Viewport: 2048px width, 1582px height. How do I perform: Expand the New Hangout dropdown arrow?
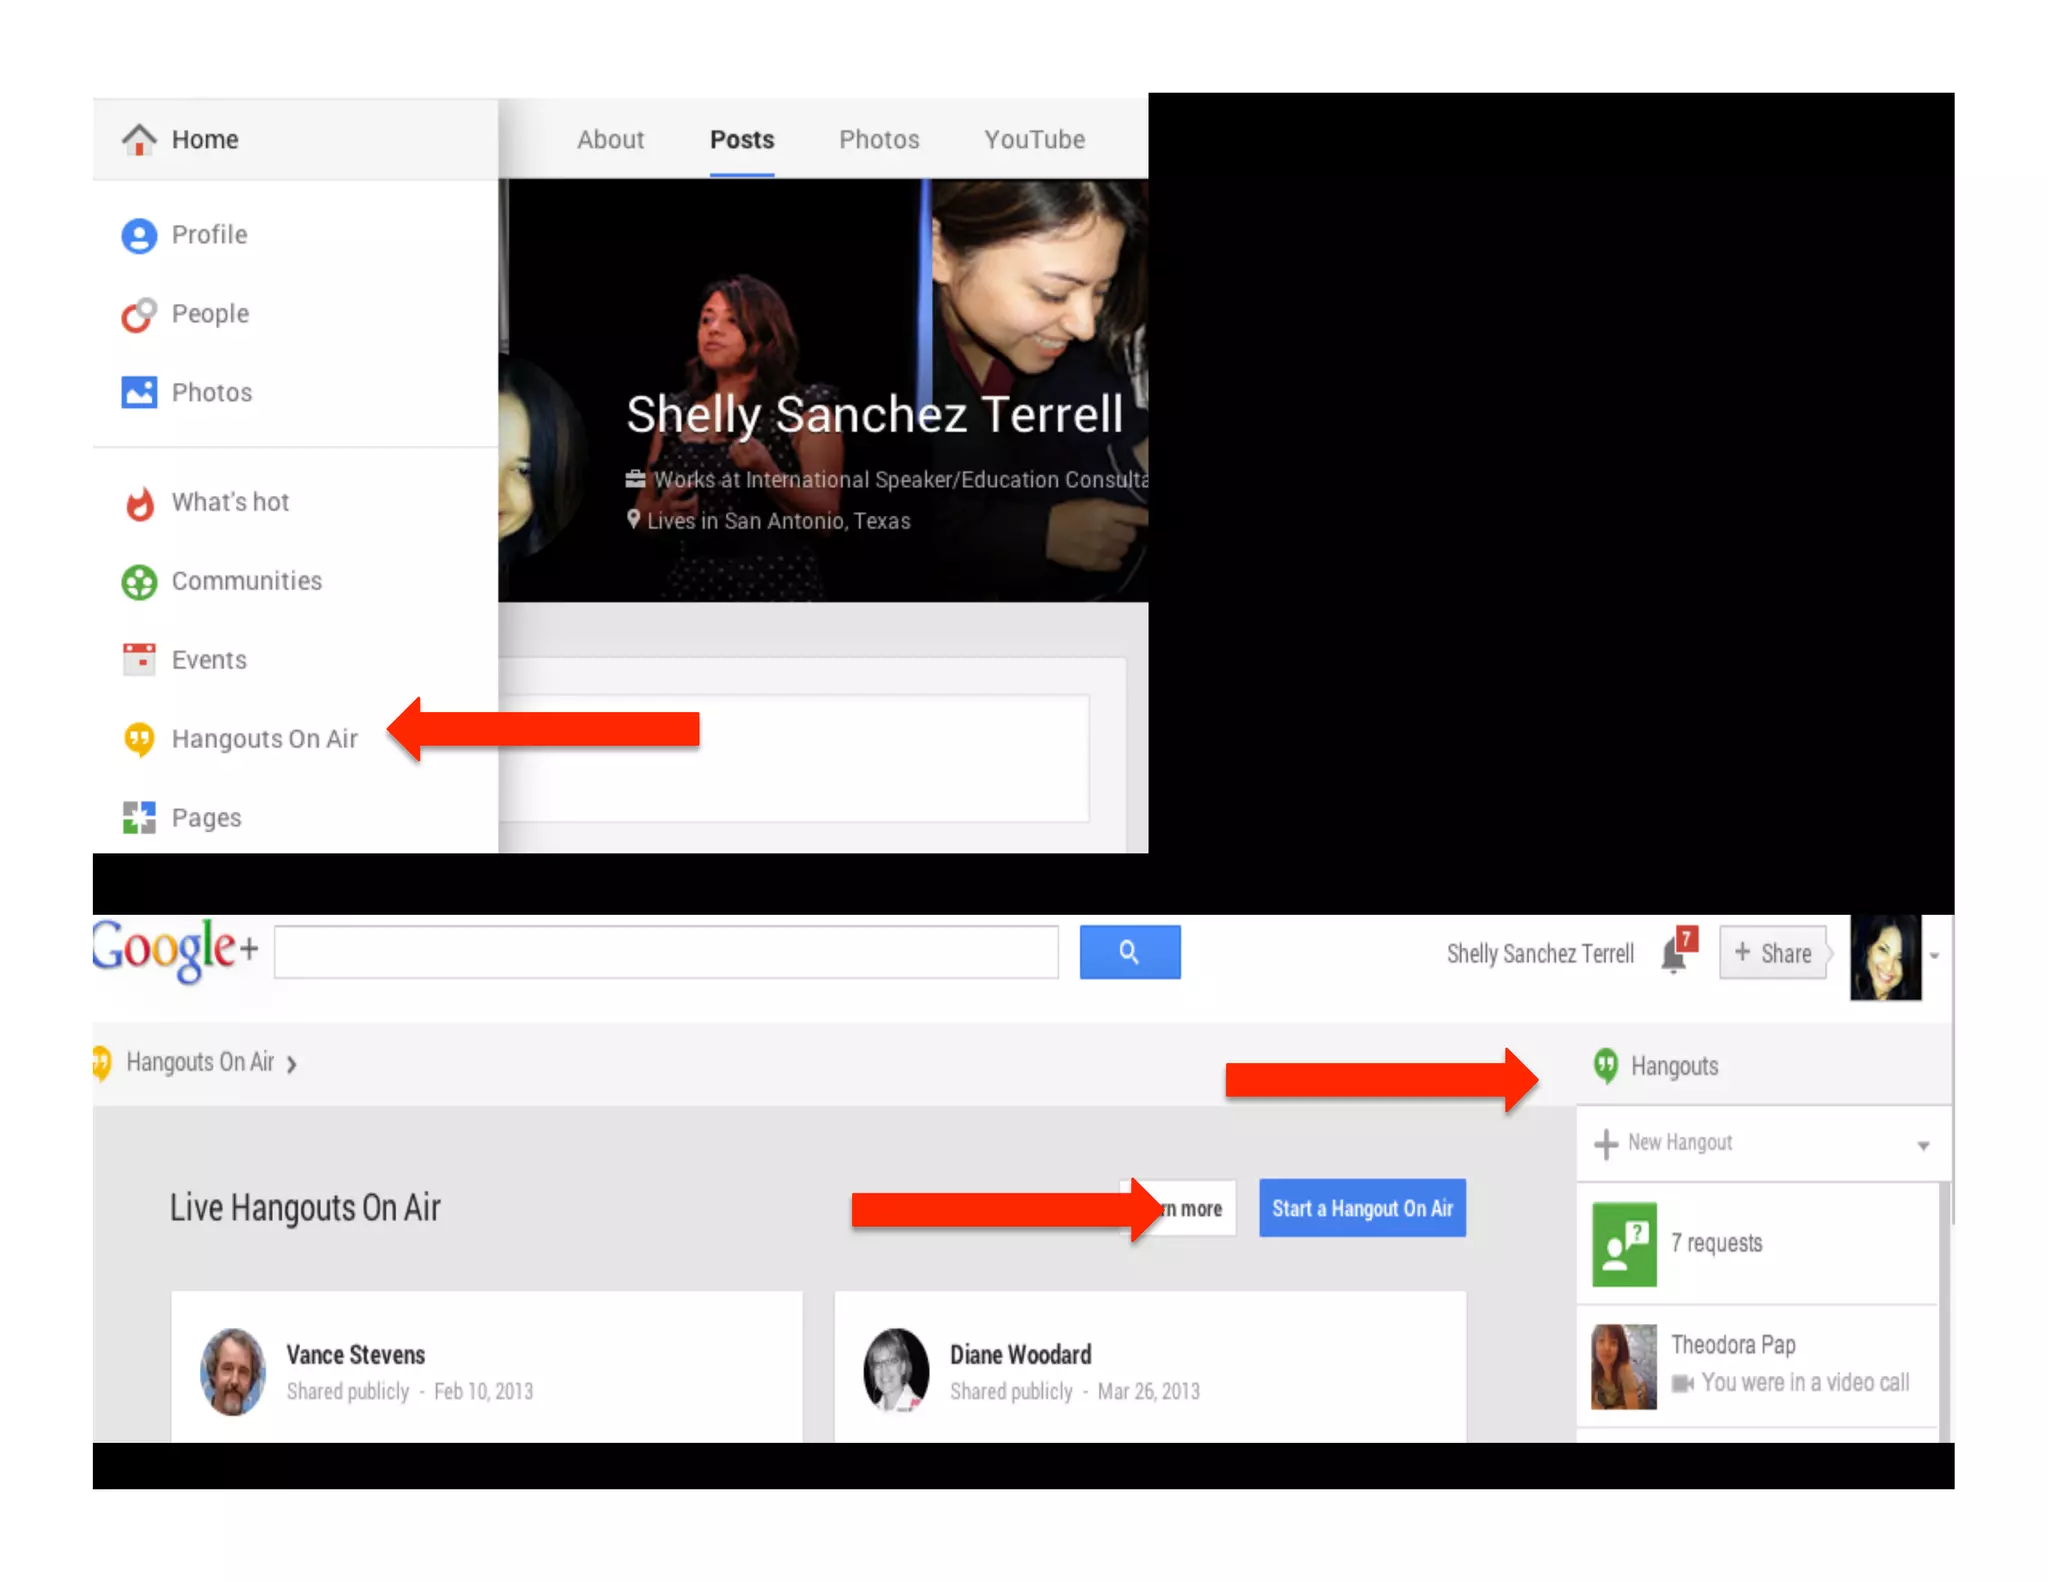1922,1145
